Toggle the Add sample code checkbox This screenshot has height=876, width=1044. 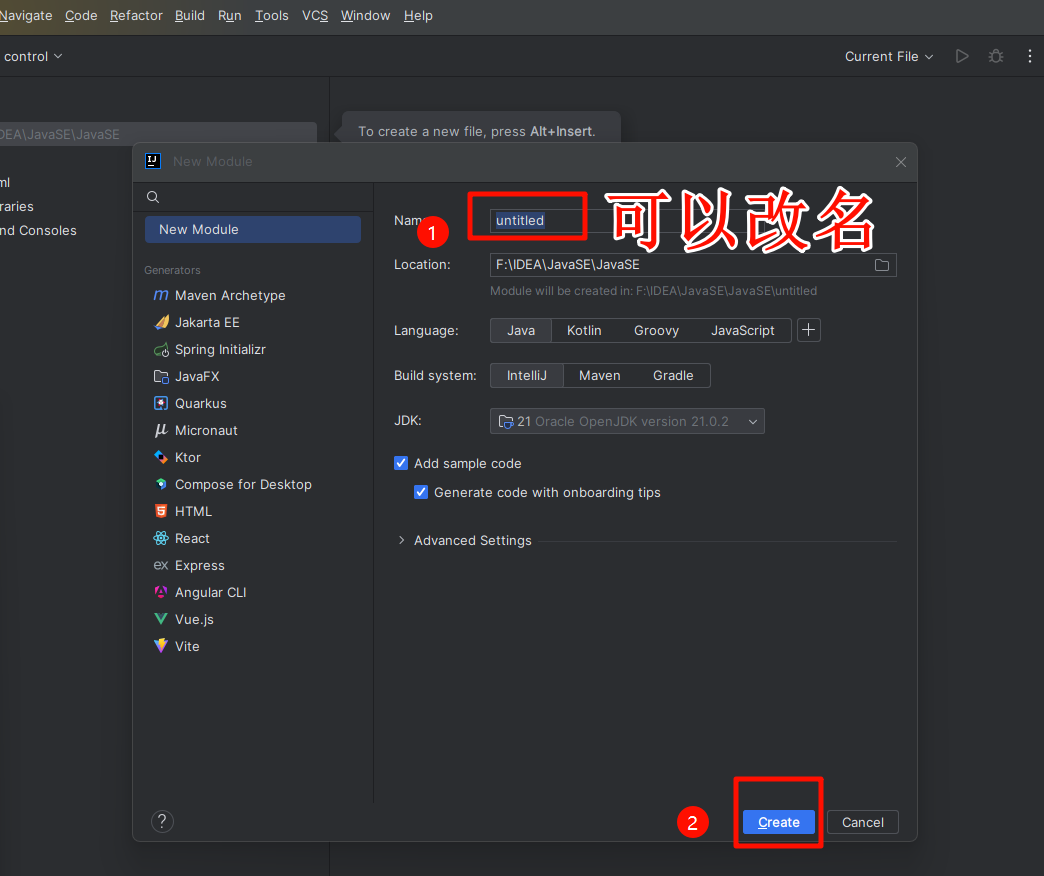[401, 463]
